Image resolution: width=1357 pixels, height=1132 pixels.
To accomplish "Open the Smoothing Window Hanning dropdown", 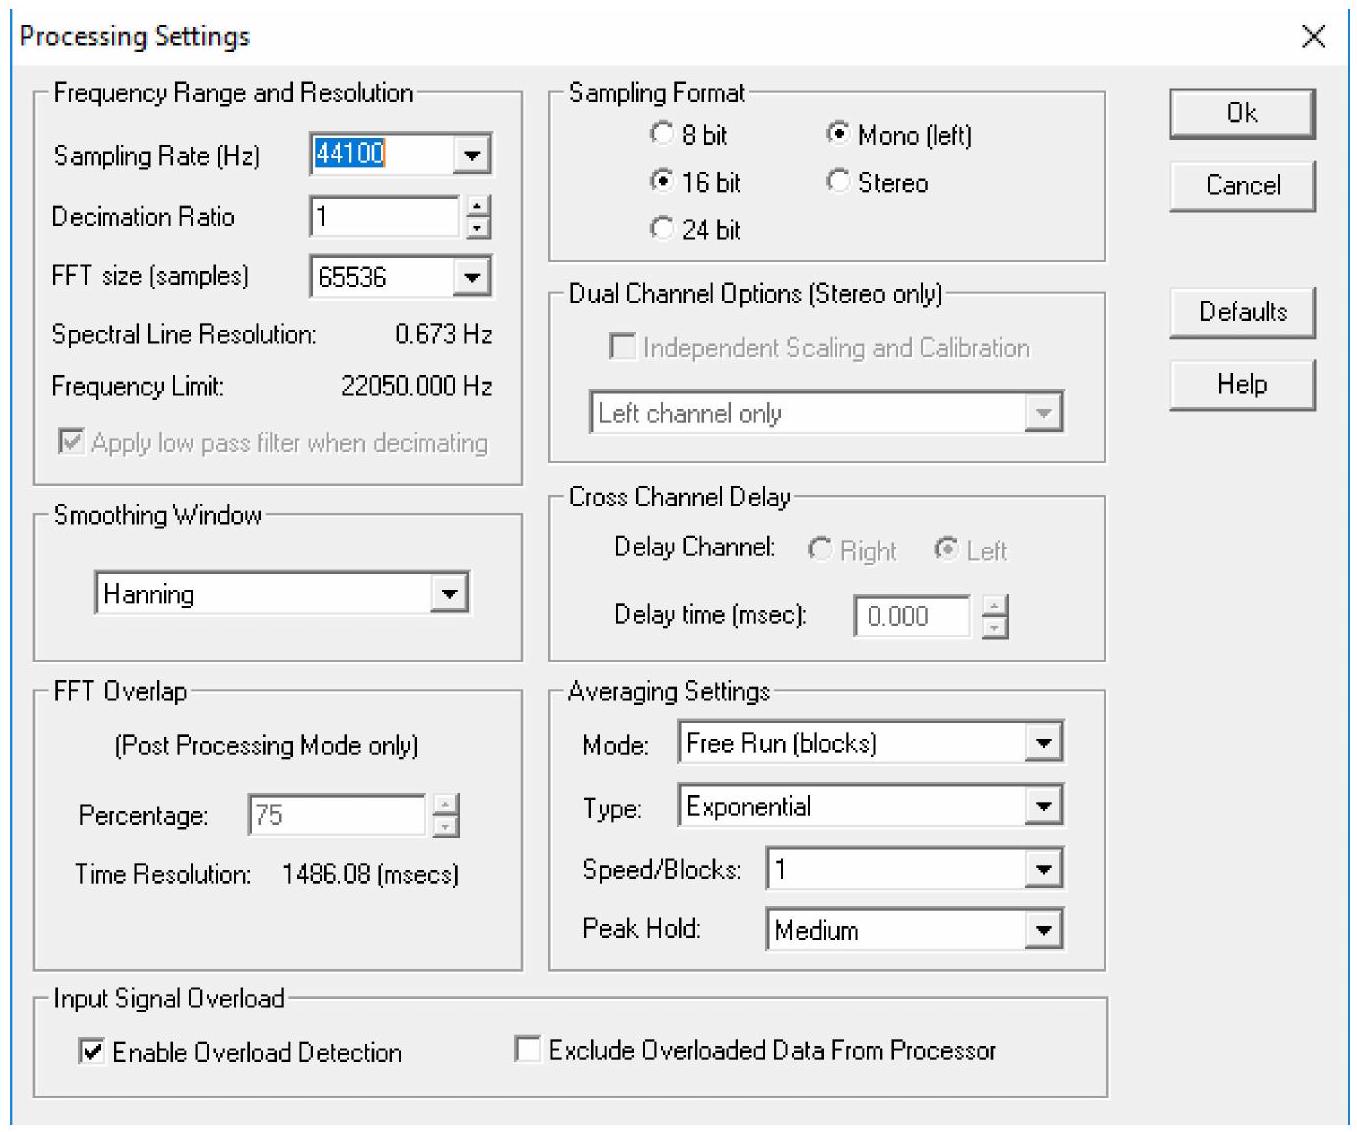I will (x=449, y=594).
